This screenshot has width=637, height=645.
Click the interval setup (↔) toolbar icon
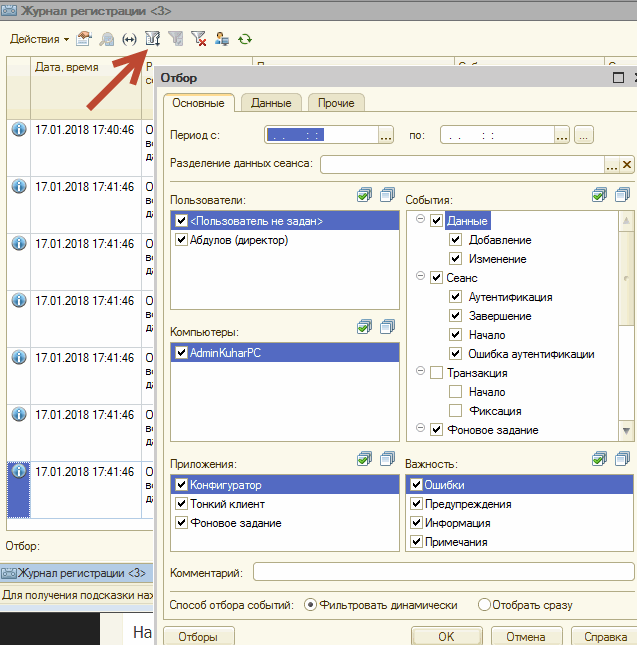(129, 39)
